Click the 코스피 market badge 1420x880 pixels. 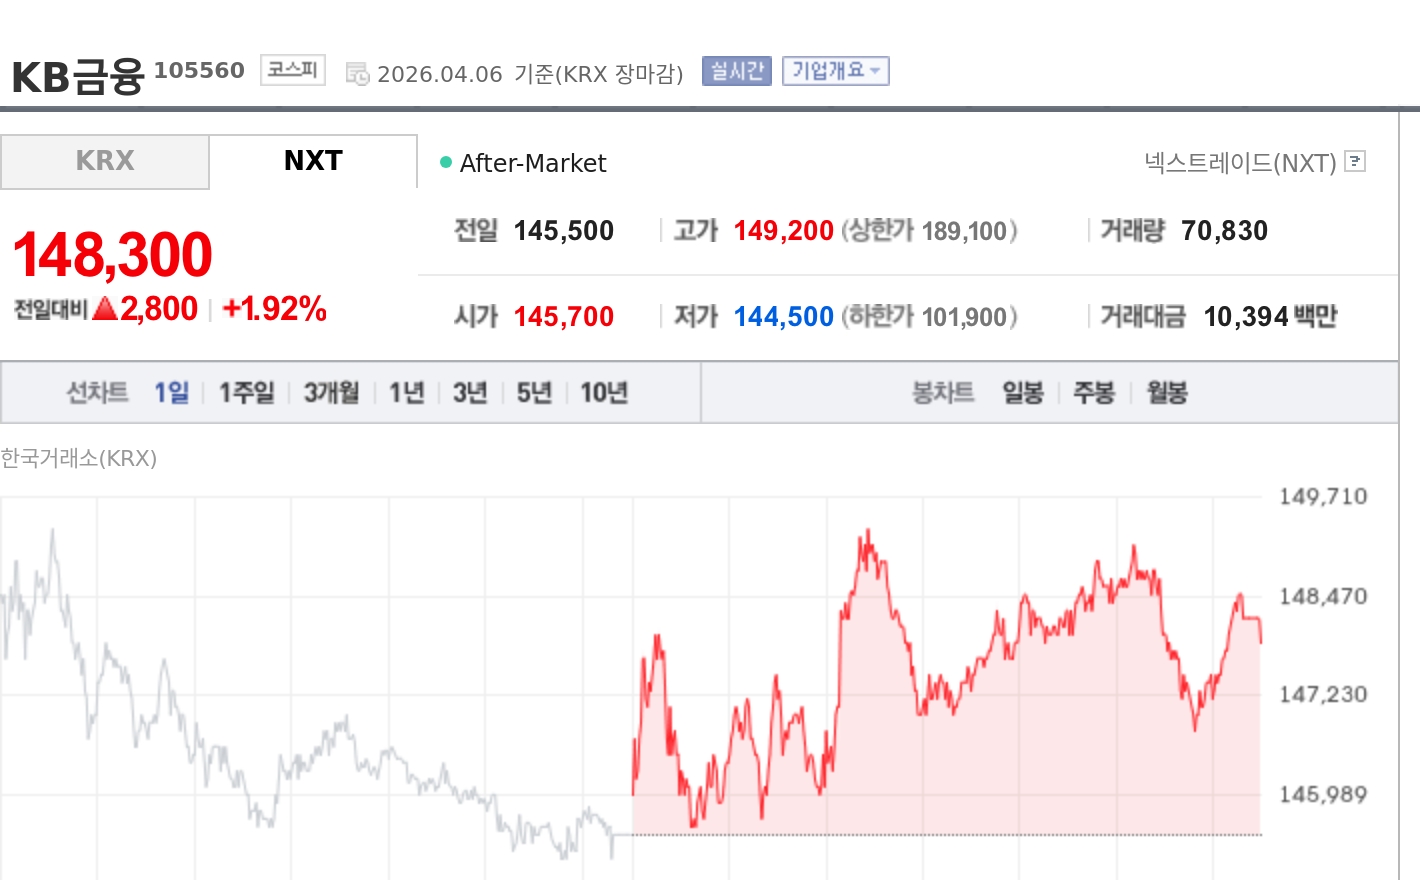292,68
